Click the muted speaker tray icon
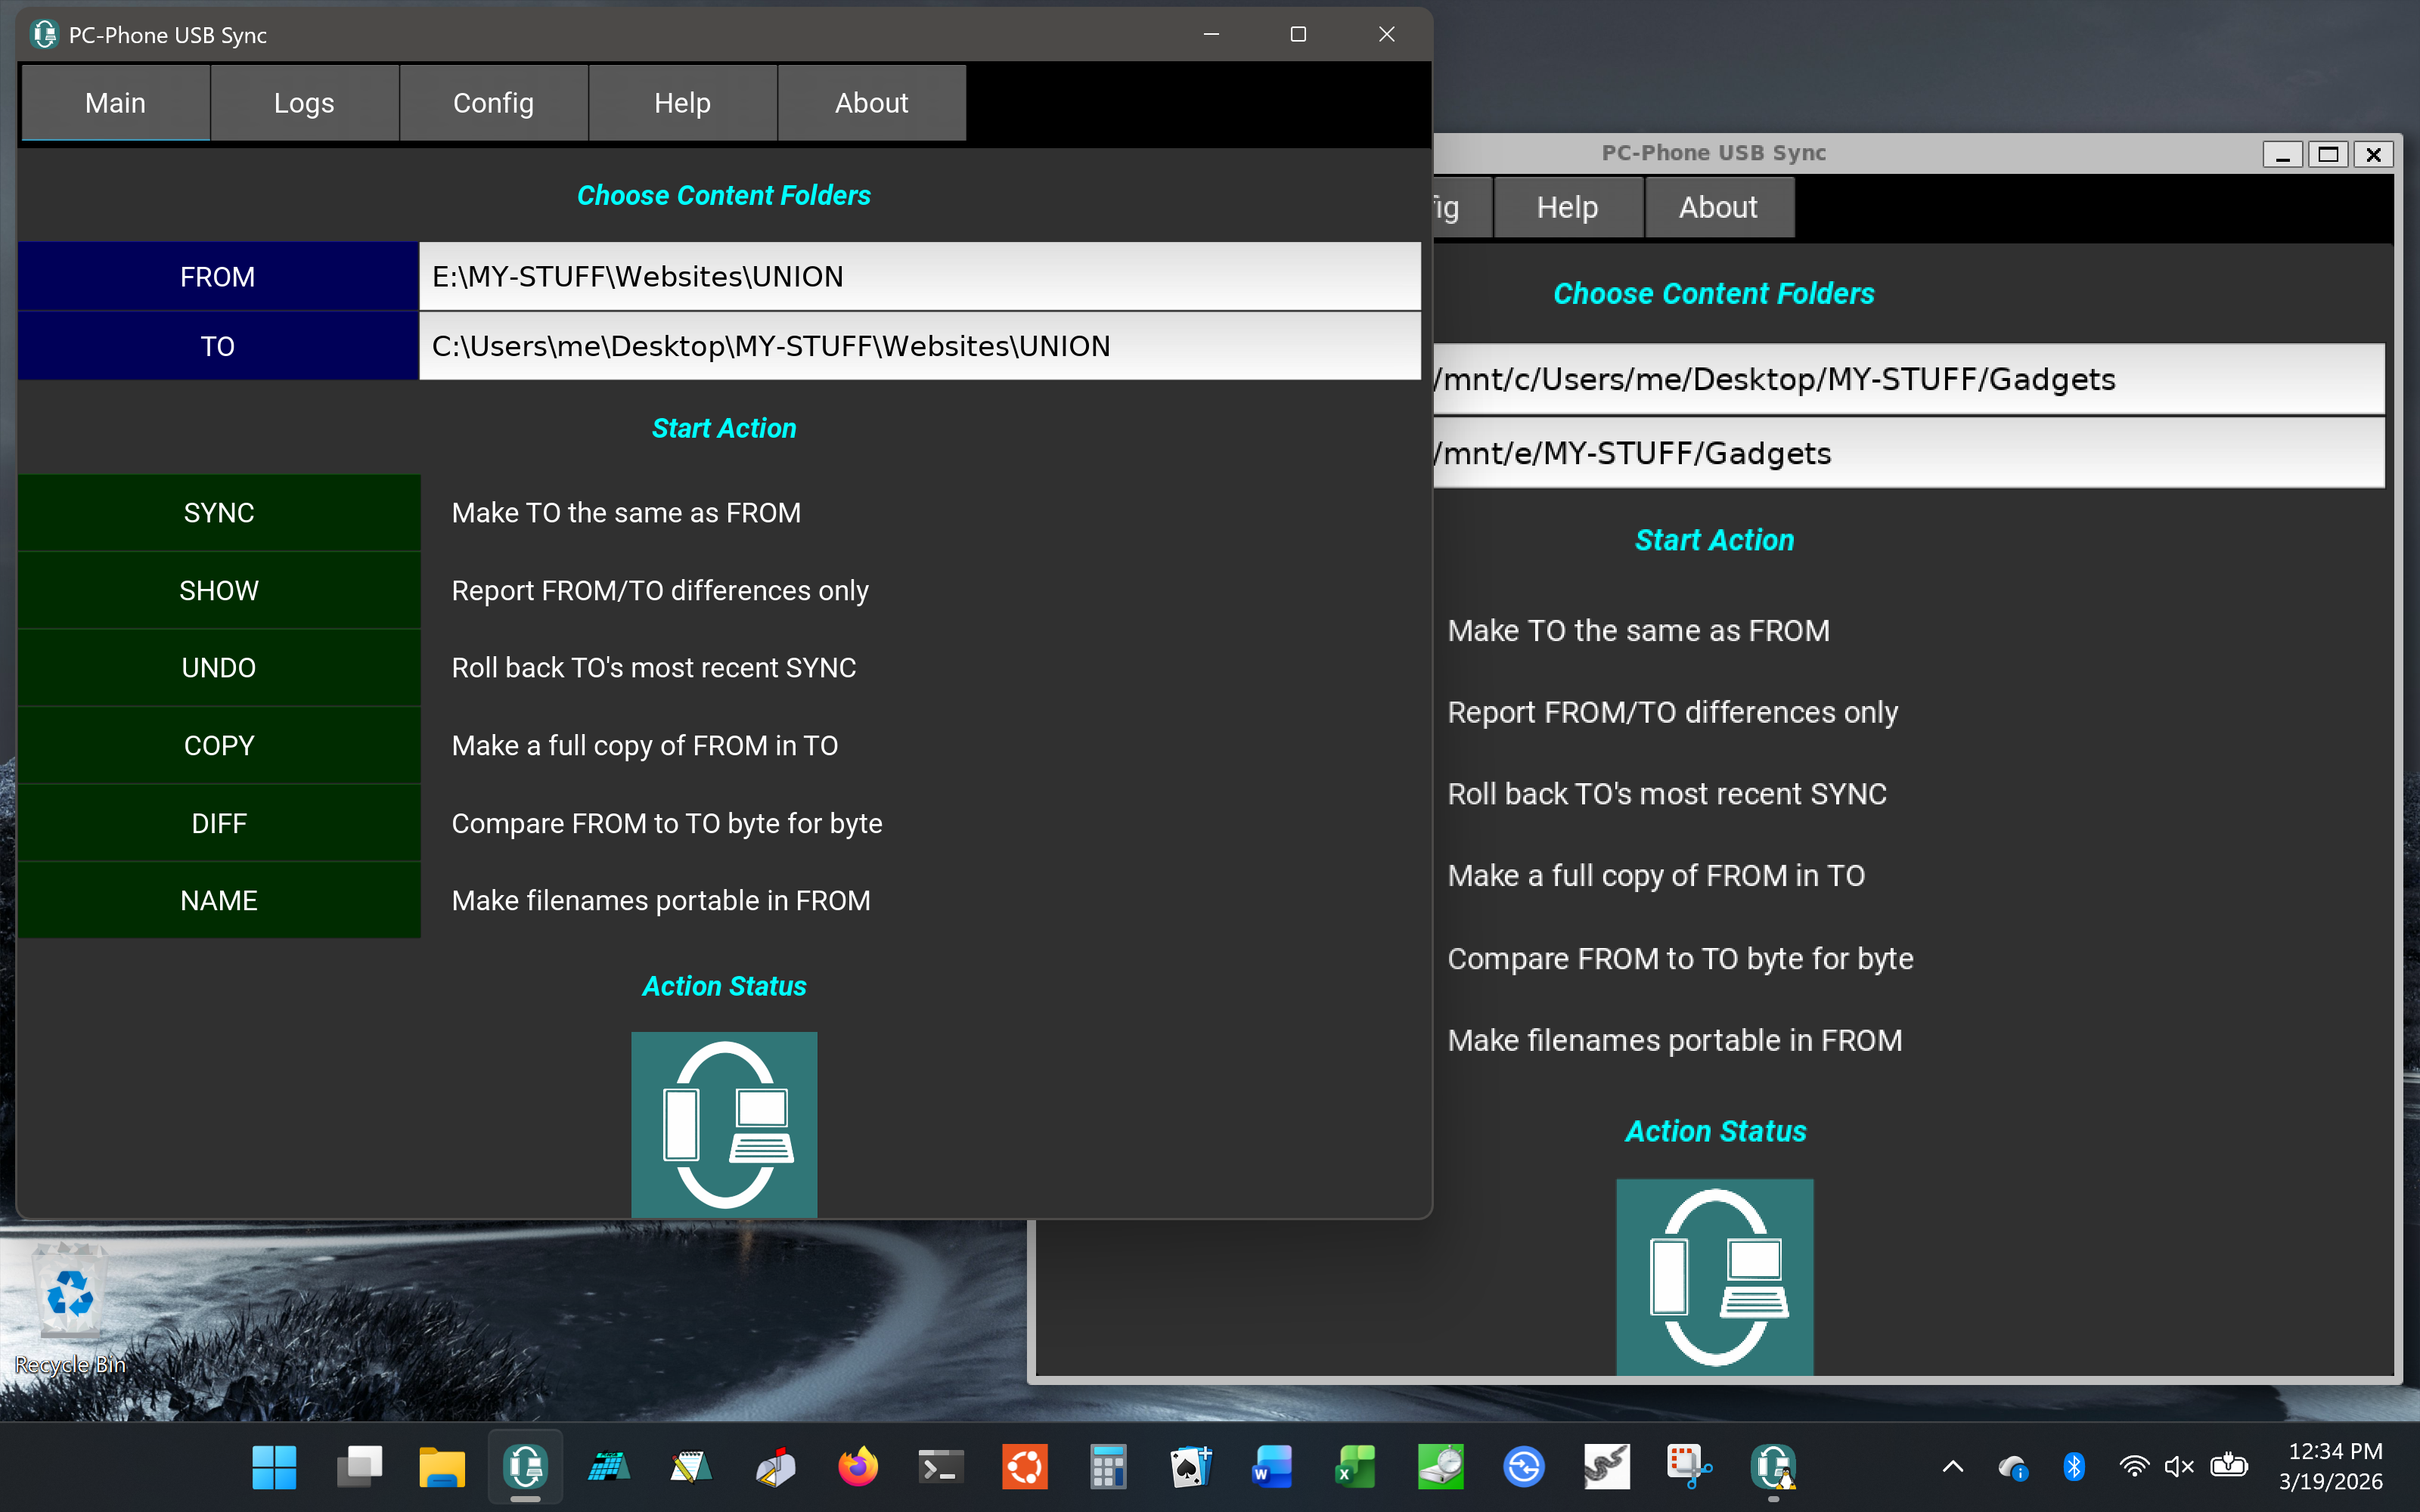The height and width of the screenshot is (1512, 2420). [x=2178, y=1467]
